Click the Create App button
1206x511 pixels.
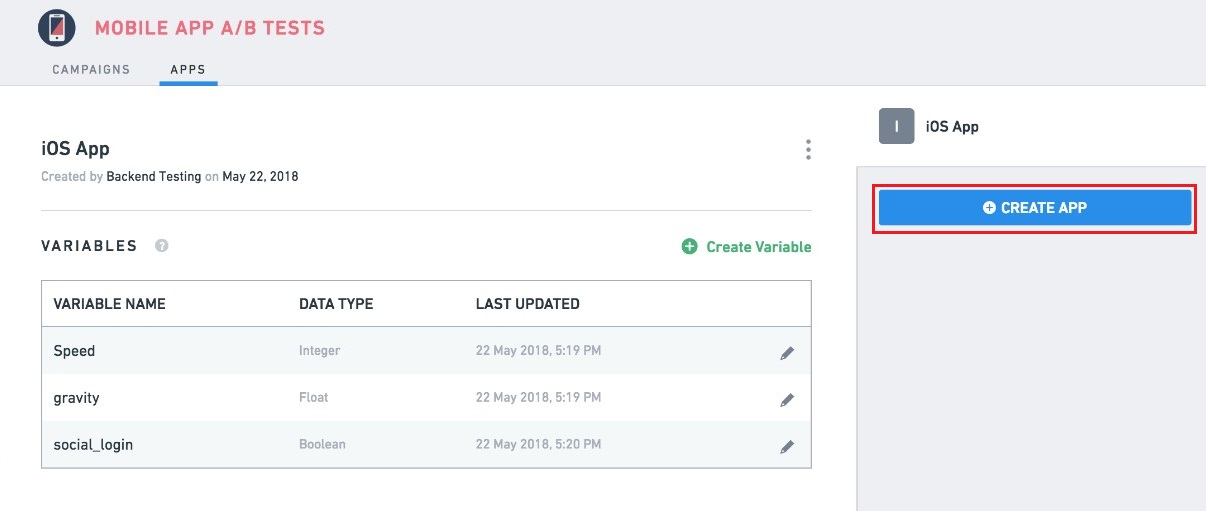(x=1035, y=208)
